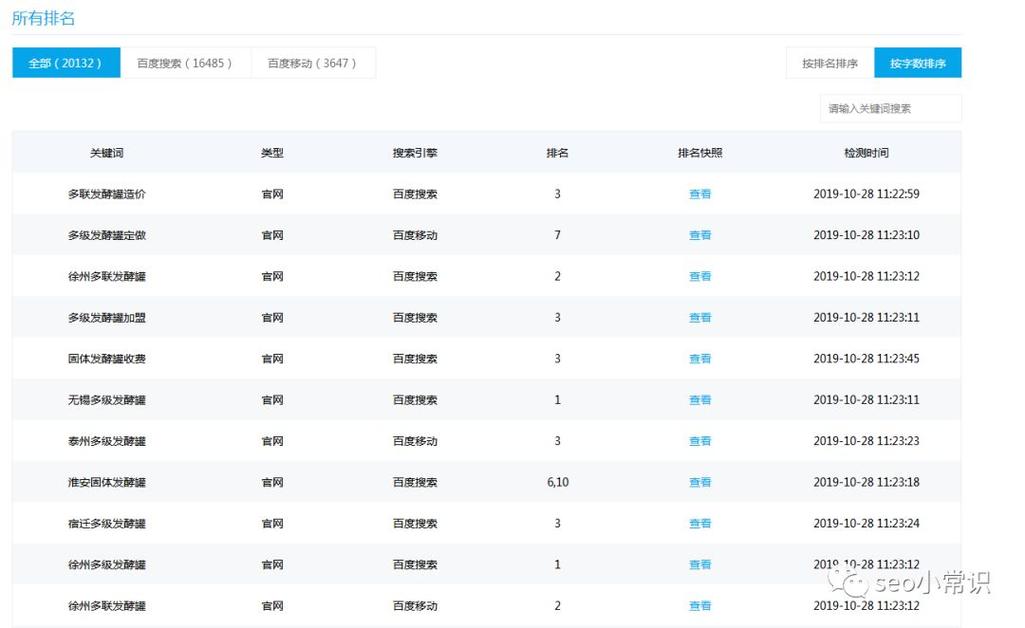Screen dimensions: 1025x628
Task: Open 查看 link for 淮安固体发酵罐
Action: click(699, 482)
